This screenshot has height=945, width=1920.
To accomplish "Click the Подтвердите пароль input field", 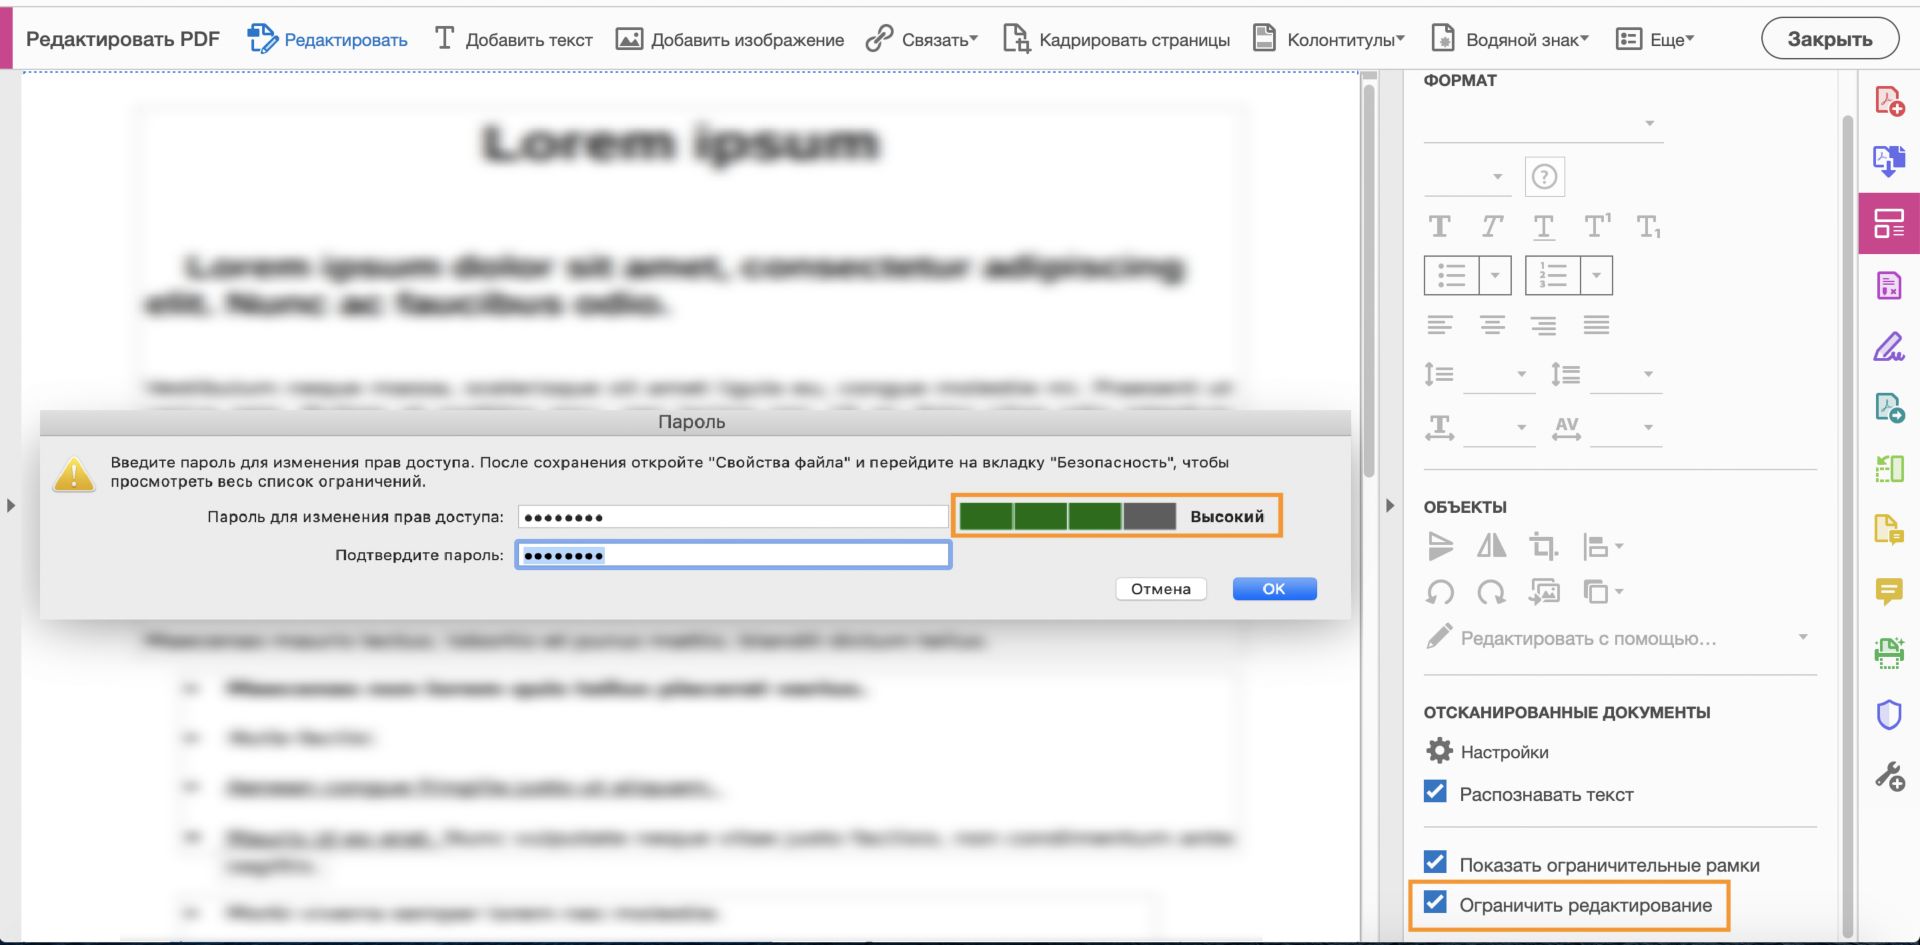I will [733, 555].
